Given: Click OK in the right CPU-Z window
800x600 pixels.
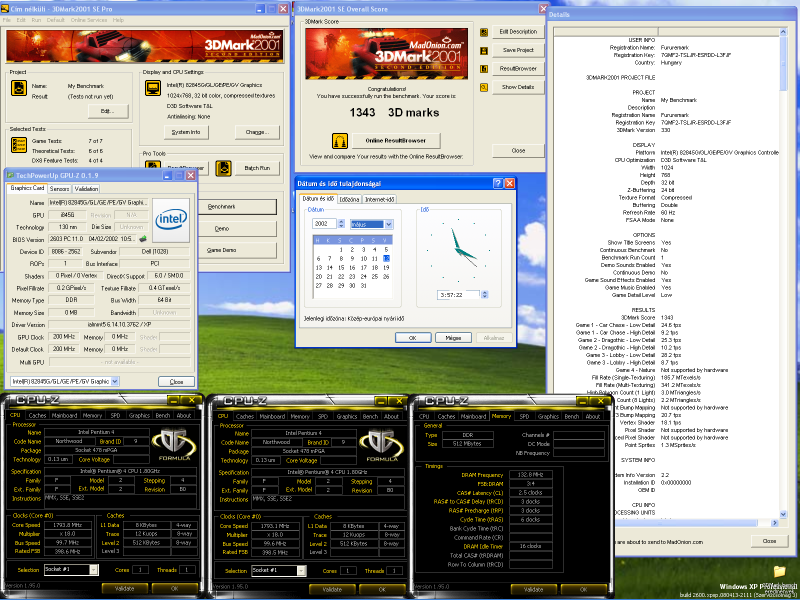Looking at the screenshot, I should click(x=584, y=589).
